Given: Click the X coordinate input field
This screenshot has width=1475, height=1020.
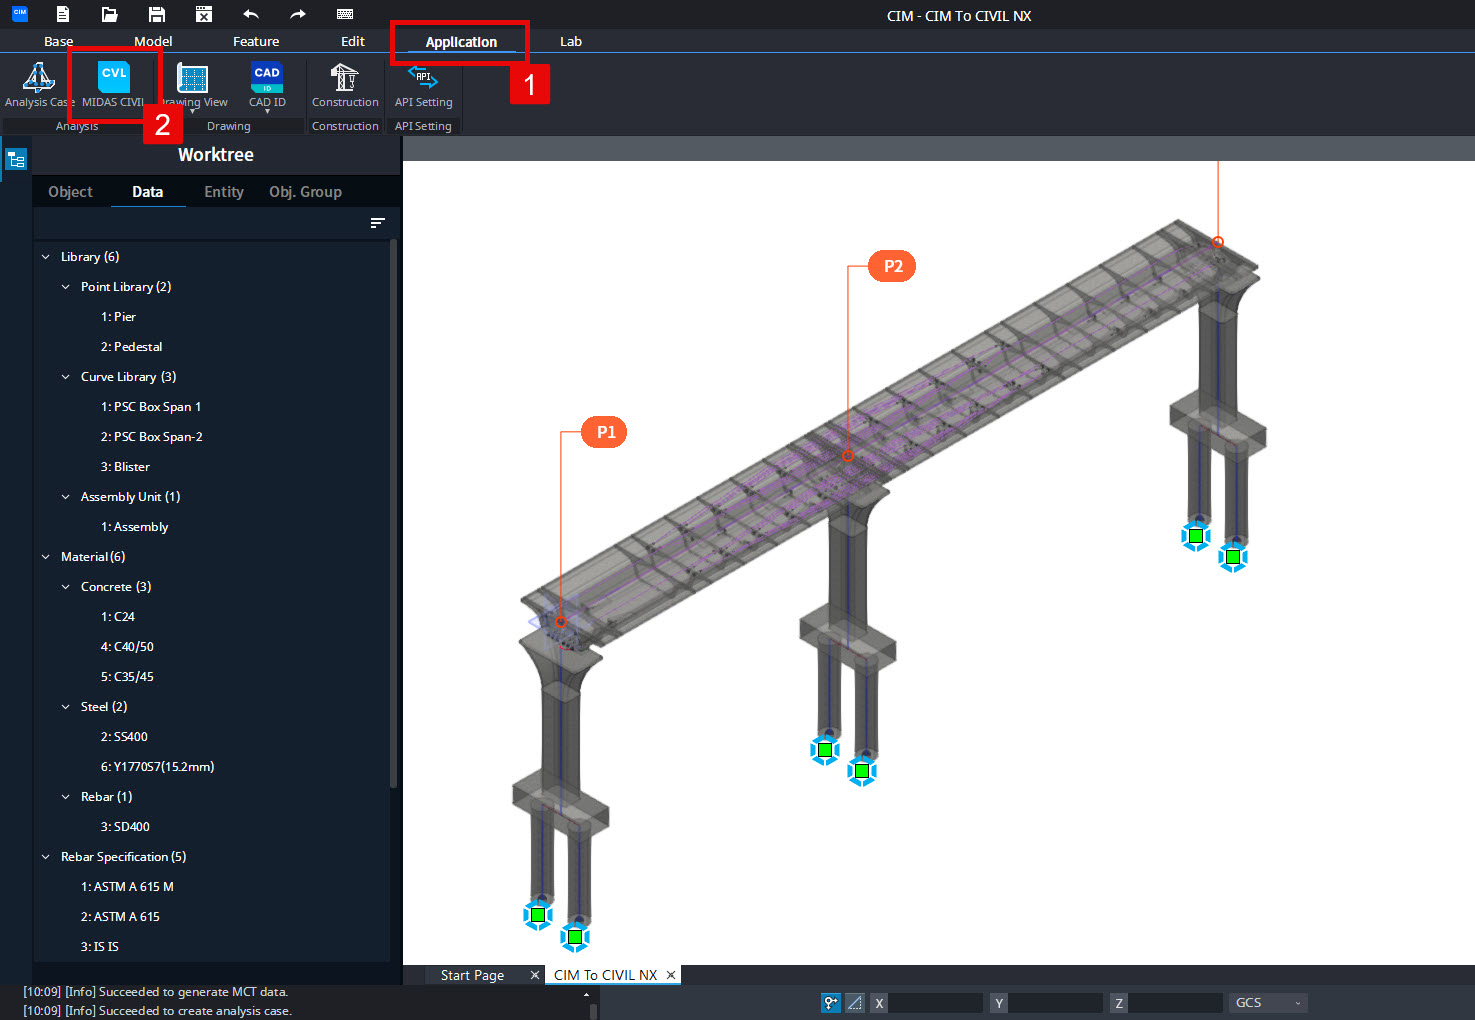Looking at the screenshot, I should coord(935,1002).
